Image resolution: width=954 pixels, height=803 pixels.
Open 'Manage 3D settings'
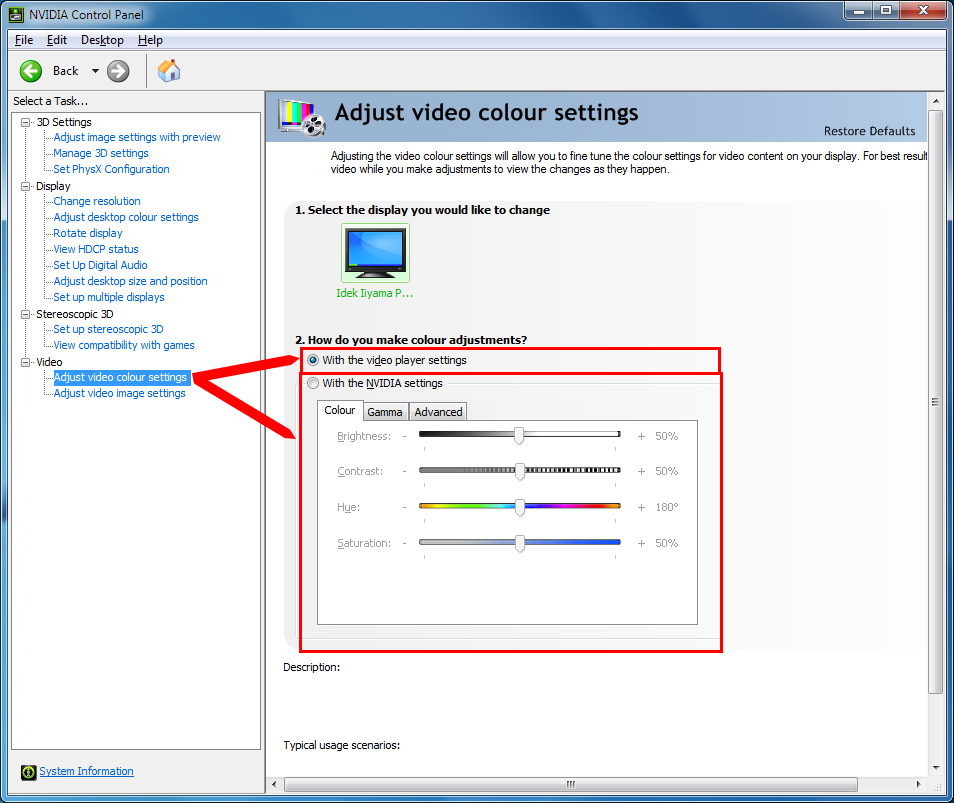[x=101, y=153]
